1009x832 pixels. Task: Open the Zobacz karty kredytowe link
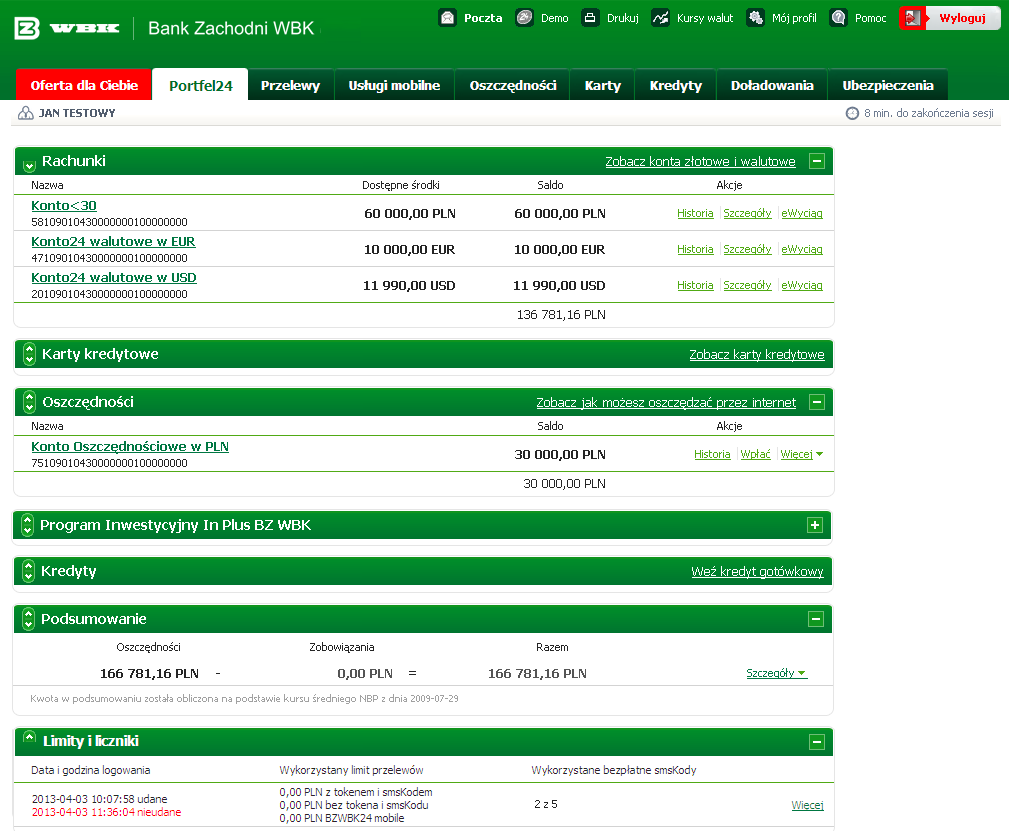click(x=757, y=355)
